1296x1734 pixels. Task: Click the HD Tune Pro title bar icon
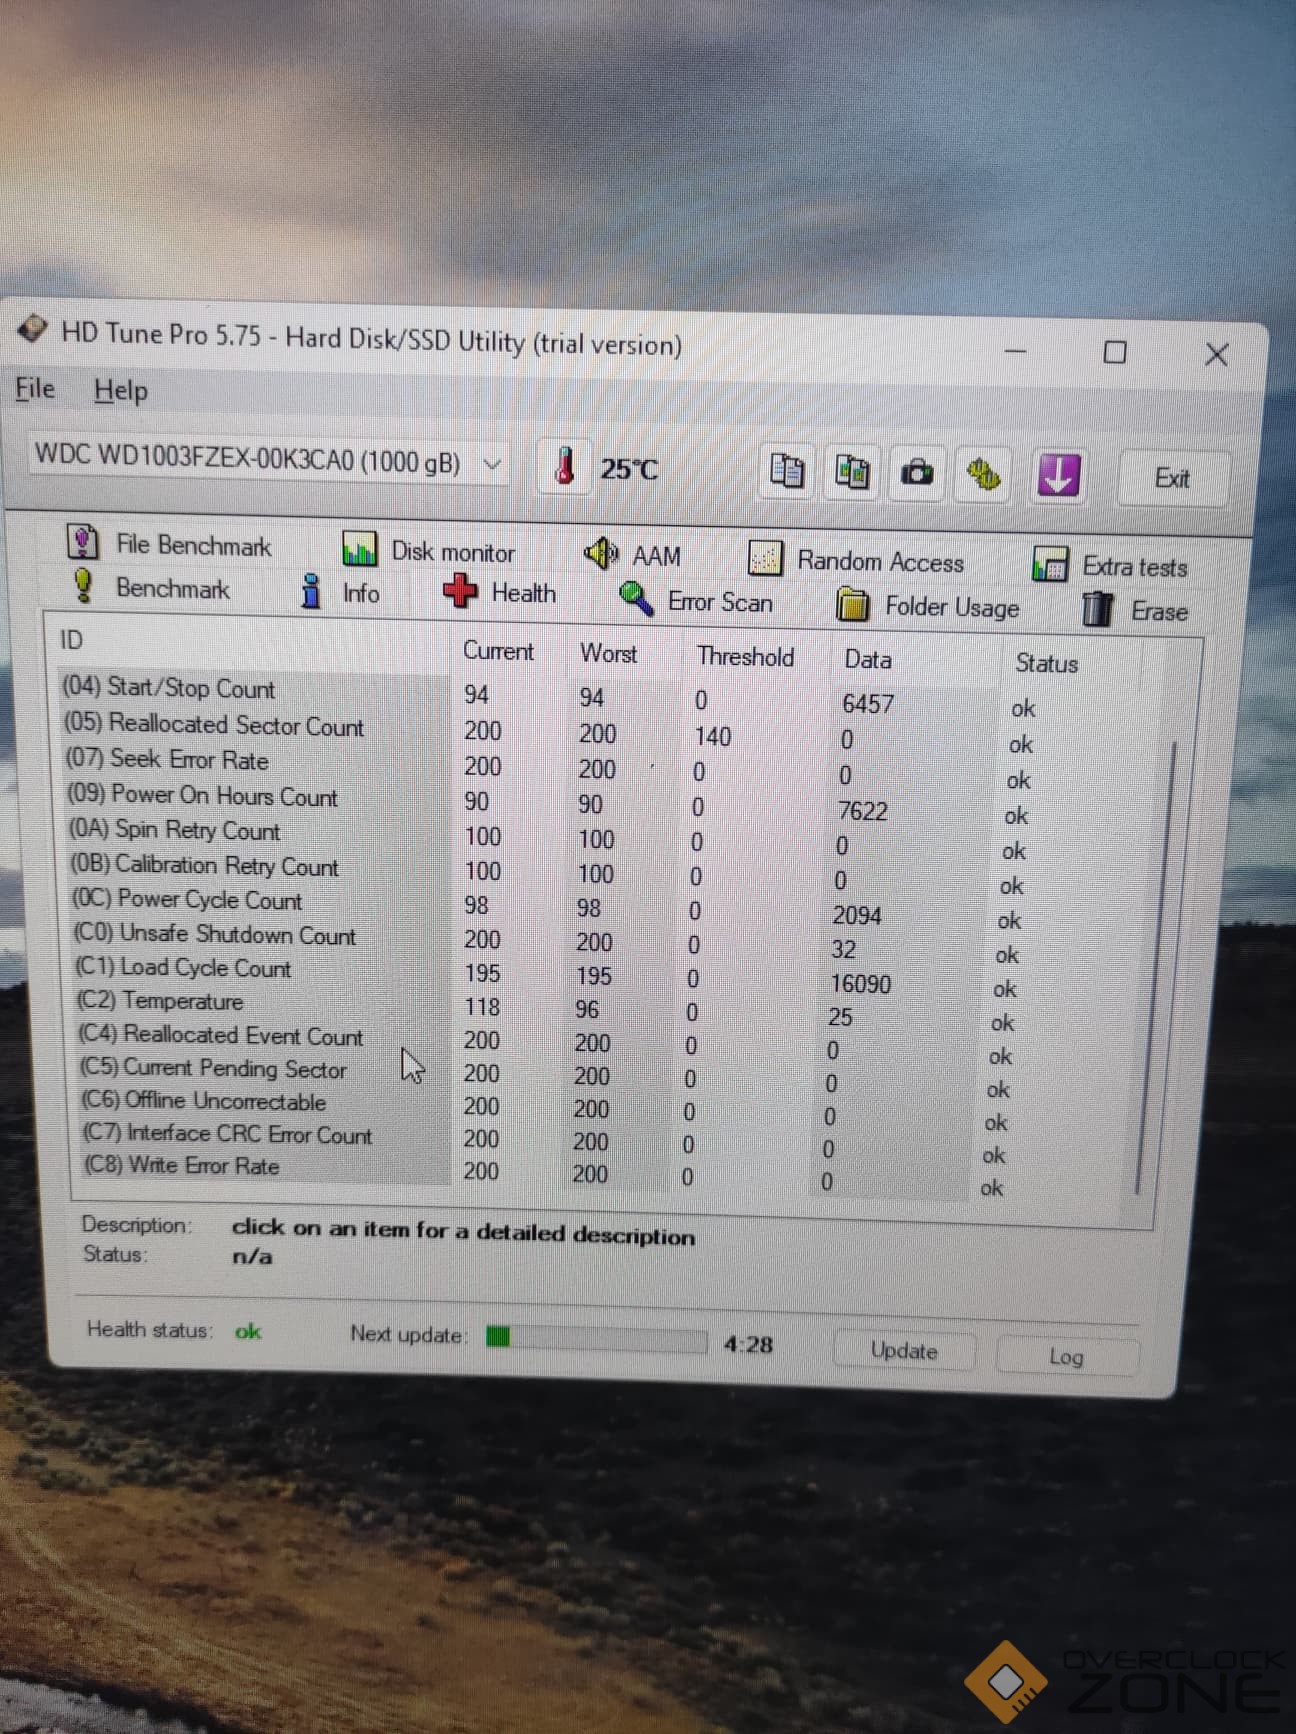(x=33, y=328)
